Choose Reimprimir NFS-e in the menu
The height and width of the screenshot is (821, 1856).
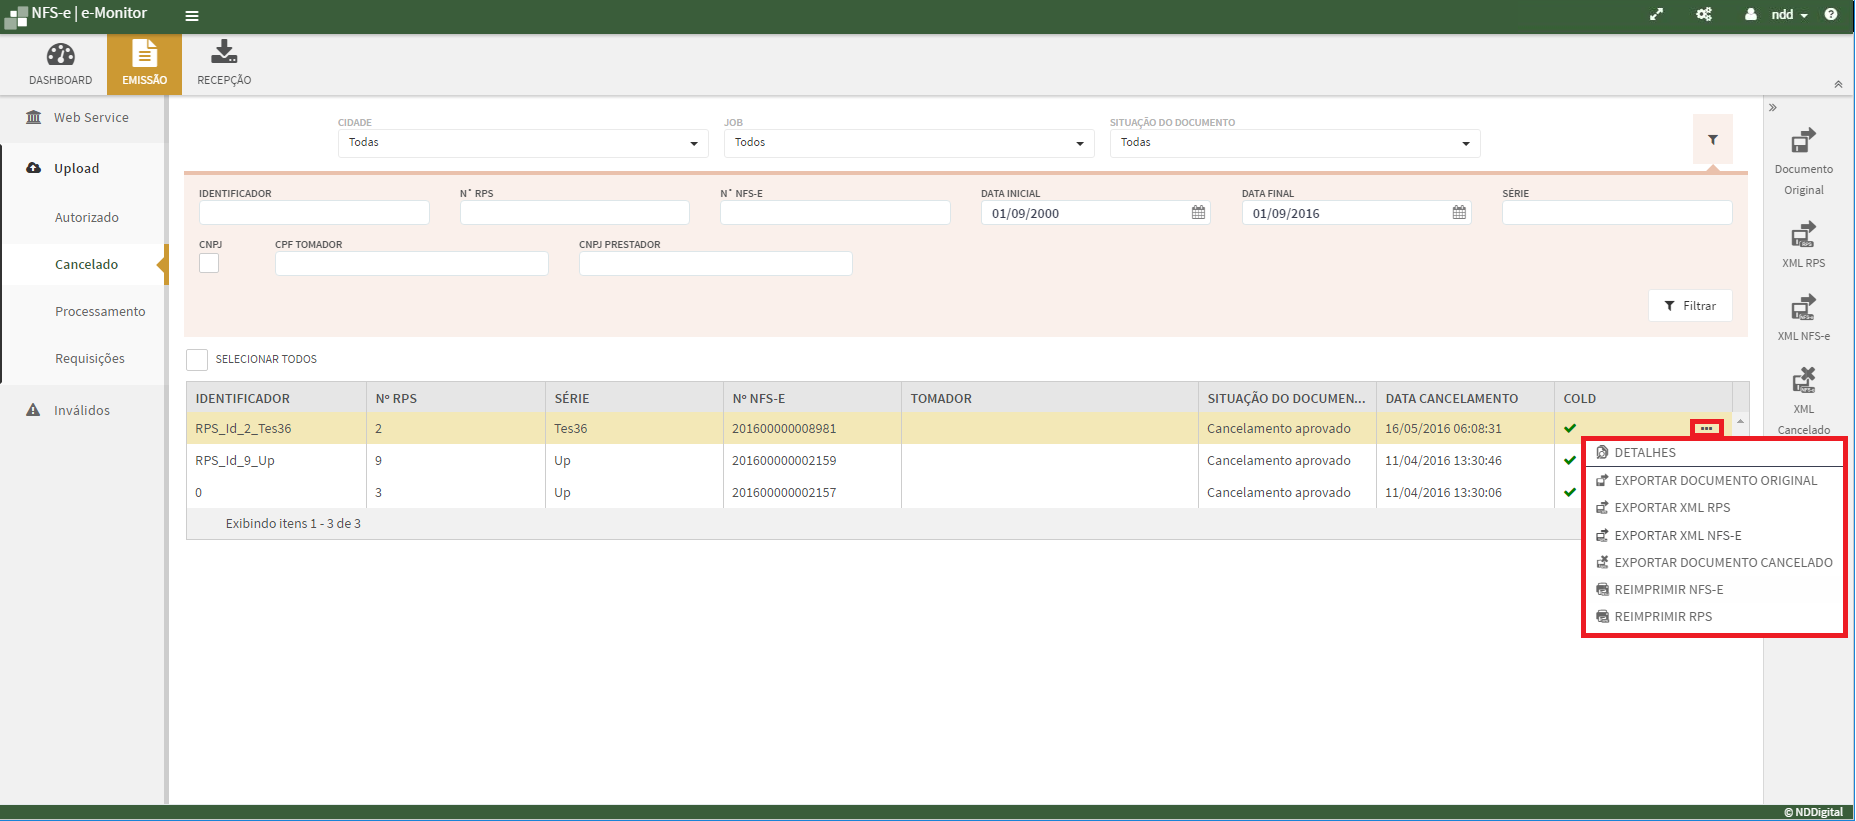pyautogui.click(x=1668, y=590)
